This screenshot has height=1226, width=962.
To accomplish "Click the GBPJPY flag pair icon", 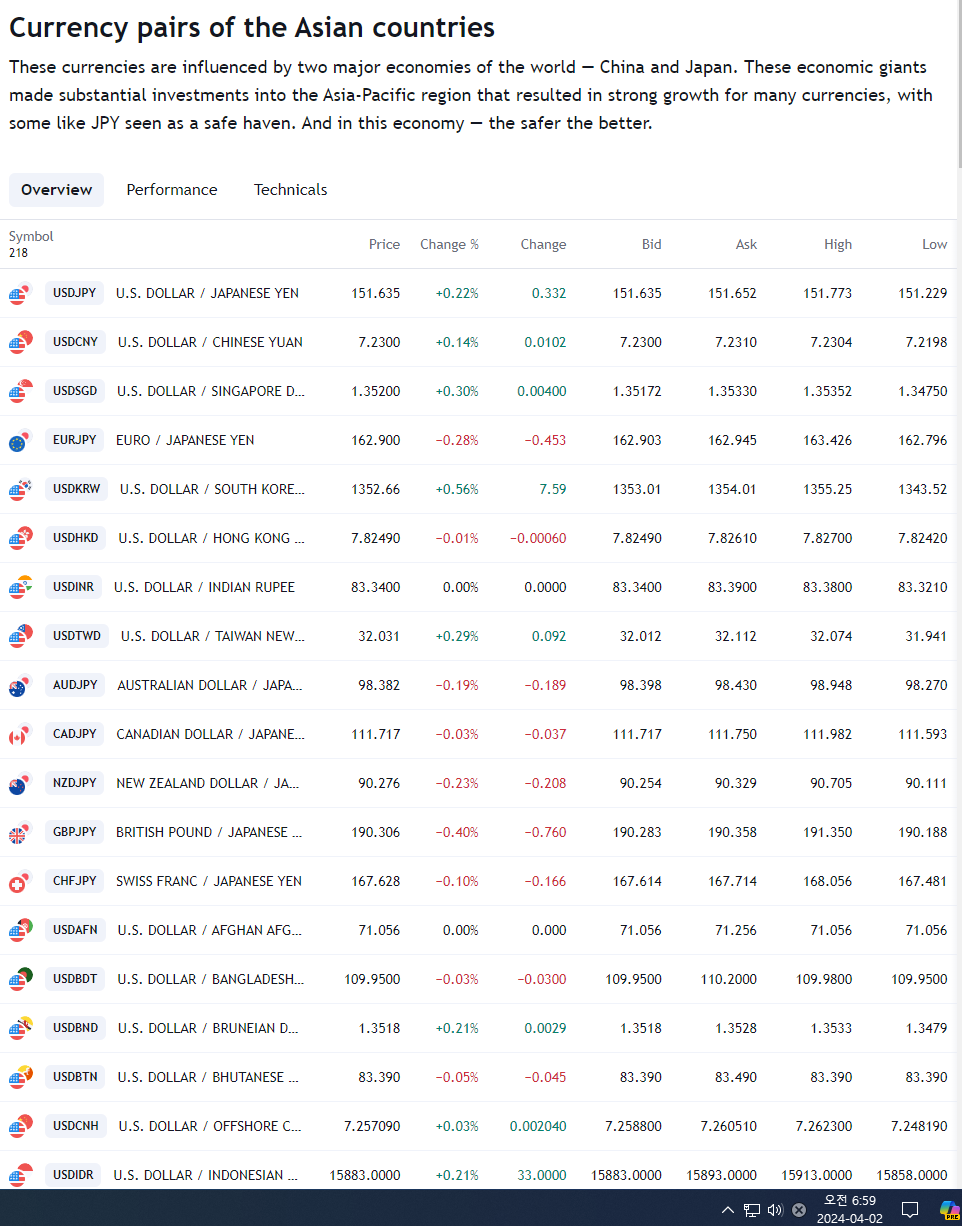I will (20, 833).
